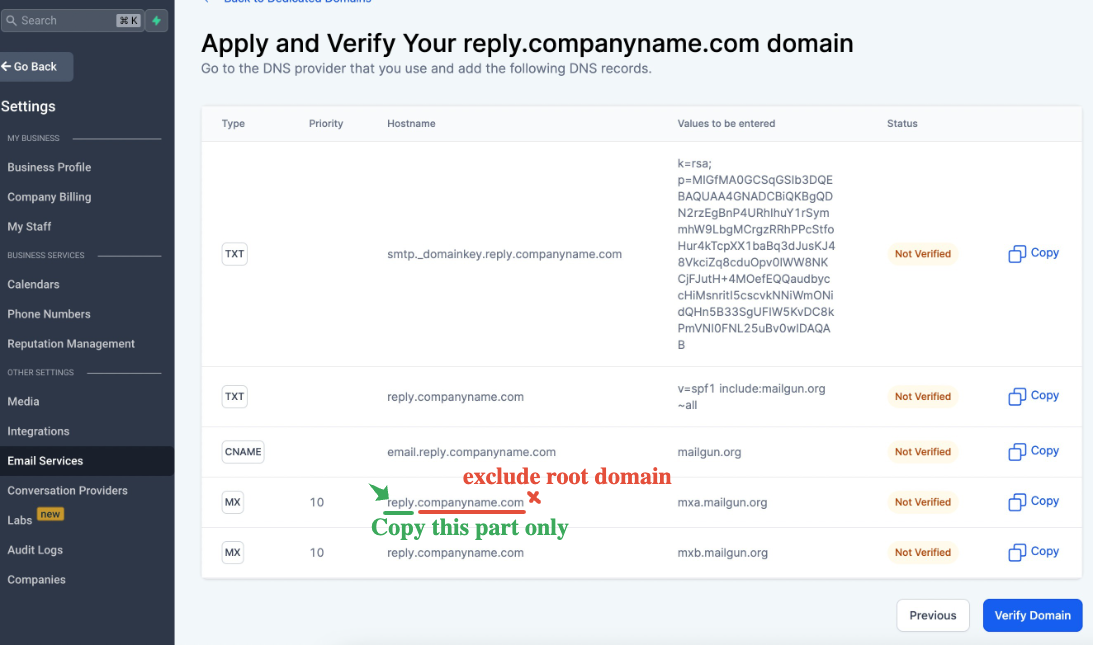Select My Staff in sidebar
This screenshot has height=645, width=1093.
(x=29, y=227)
